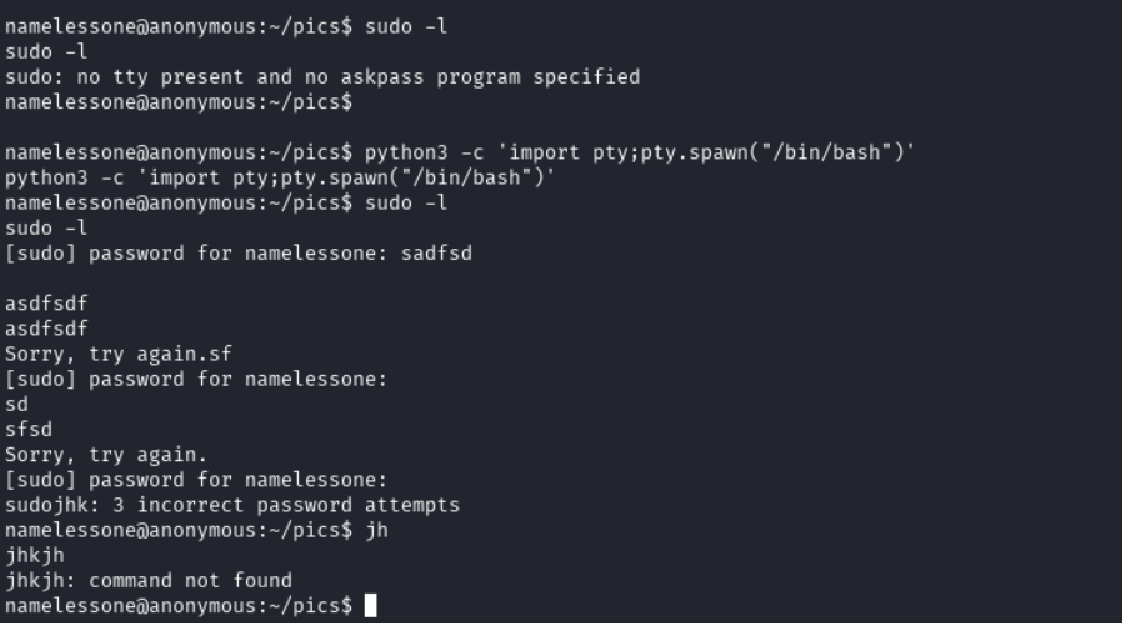This screenshot has height=623, width=1122.
Task: Click the second 'asdfsdf' output line
Action: (46, 329)
